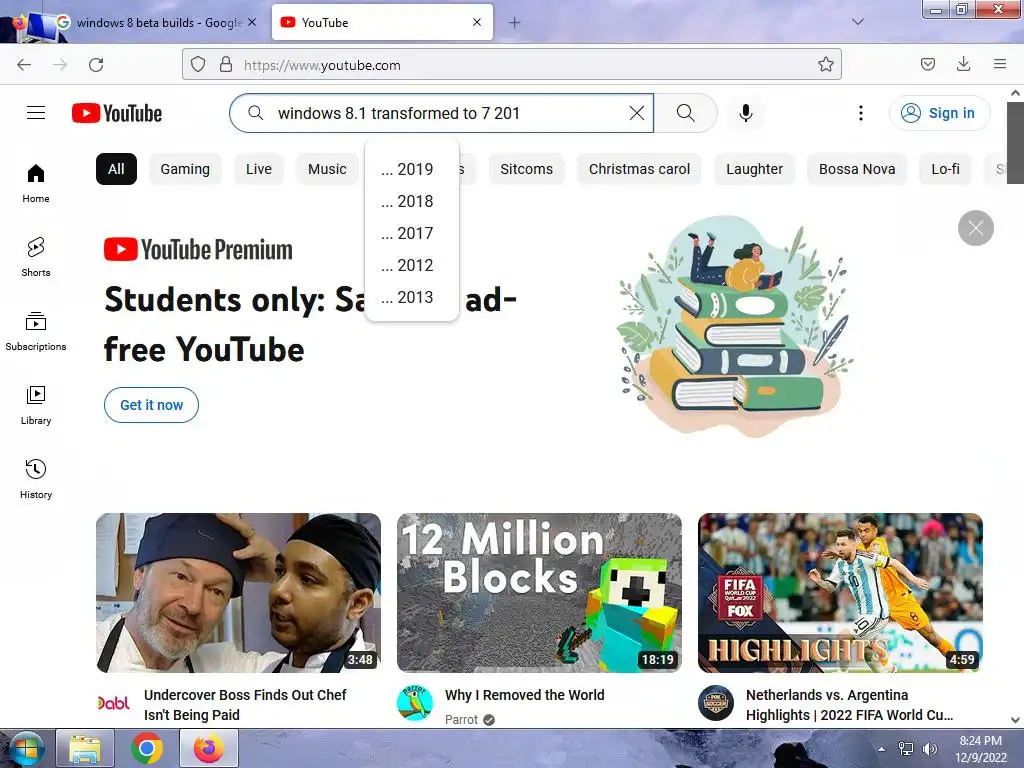Open a new browser tab
Image resolution: width=1024 pixels, height=768 pixels.
tap(515, 23)
